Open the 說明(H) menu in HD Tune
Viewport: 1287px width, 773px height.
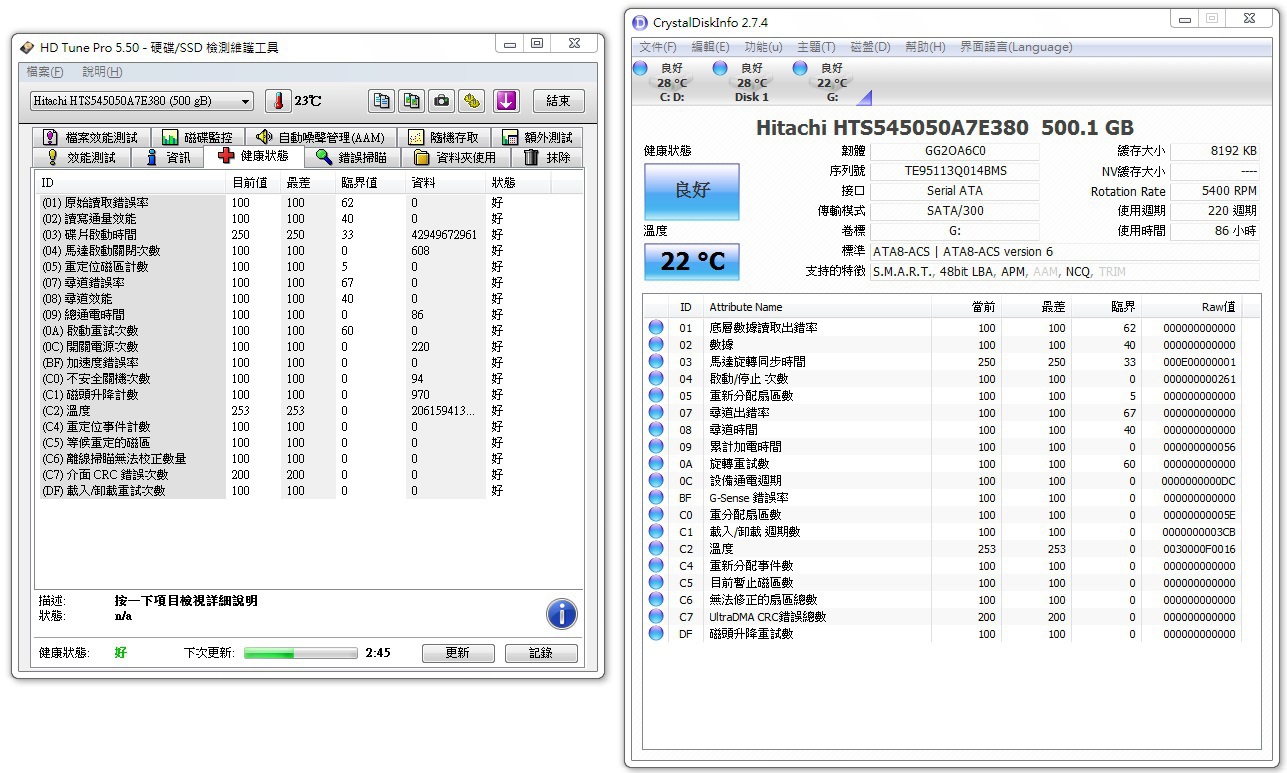coord(102,72)
